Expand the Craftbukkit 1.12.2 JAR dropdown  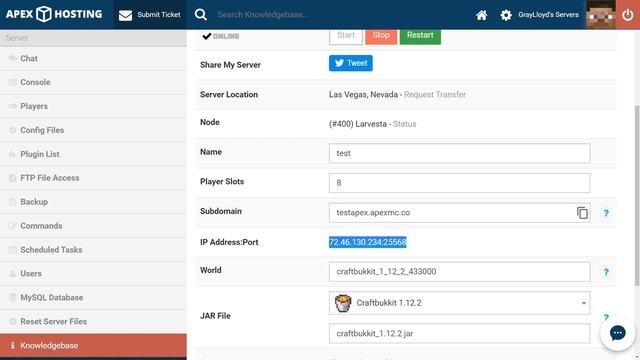[x=459, y=303]
